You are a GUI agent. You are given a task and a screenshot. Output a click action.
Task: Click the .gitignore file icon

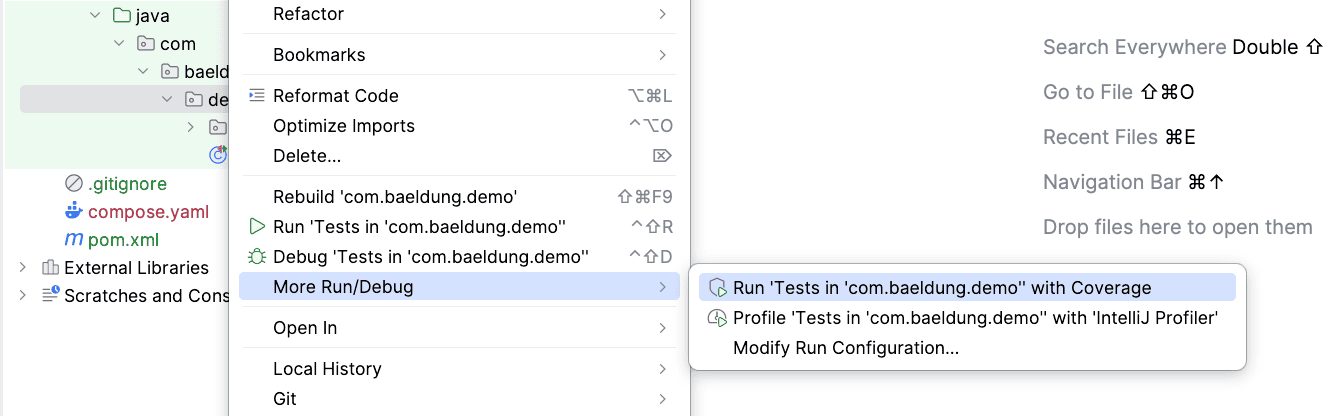click(73, 184)
